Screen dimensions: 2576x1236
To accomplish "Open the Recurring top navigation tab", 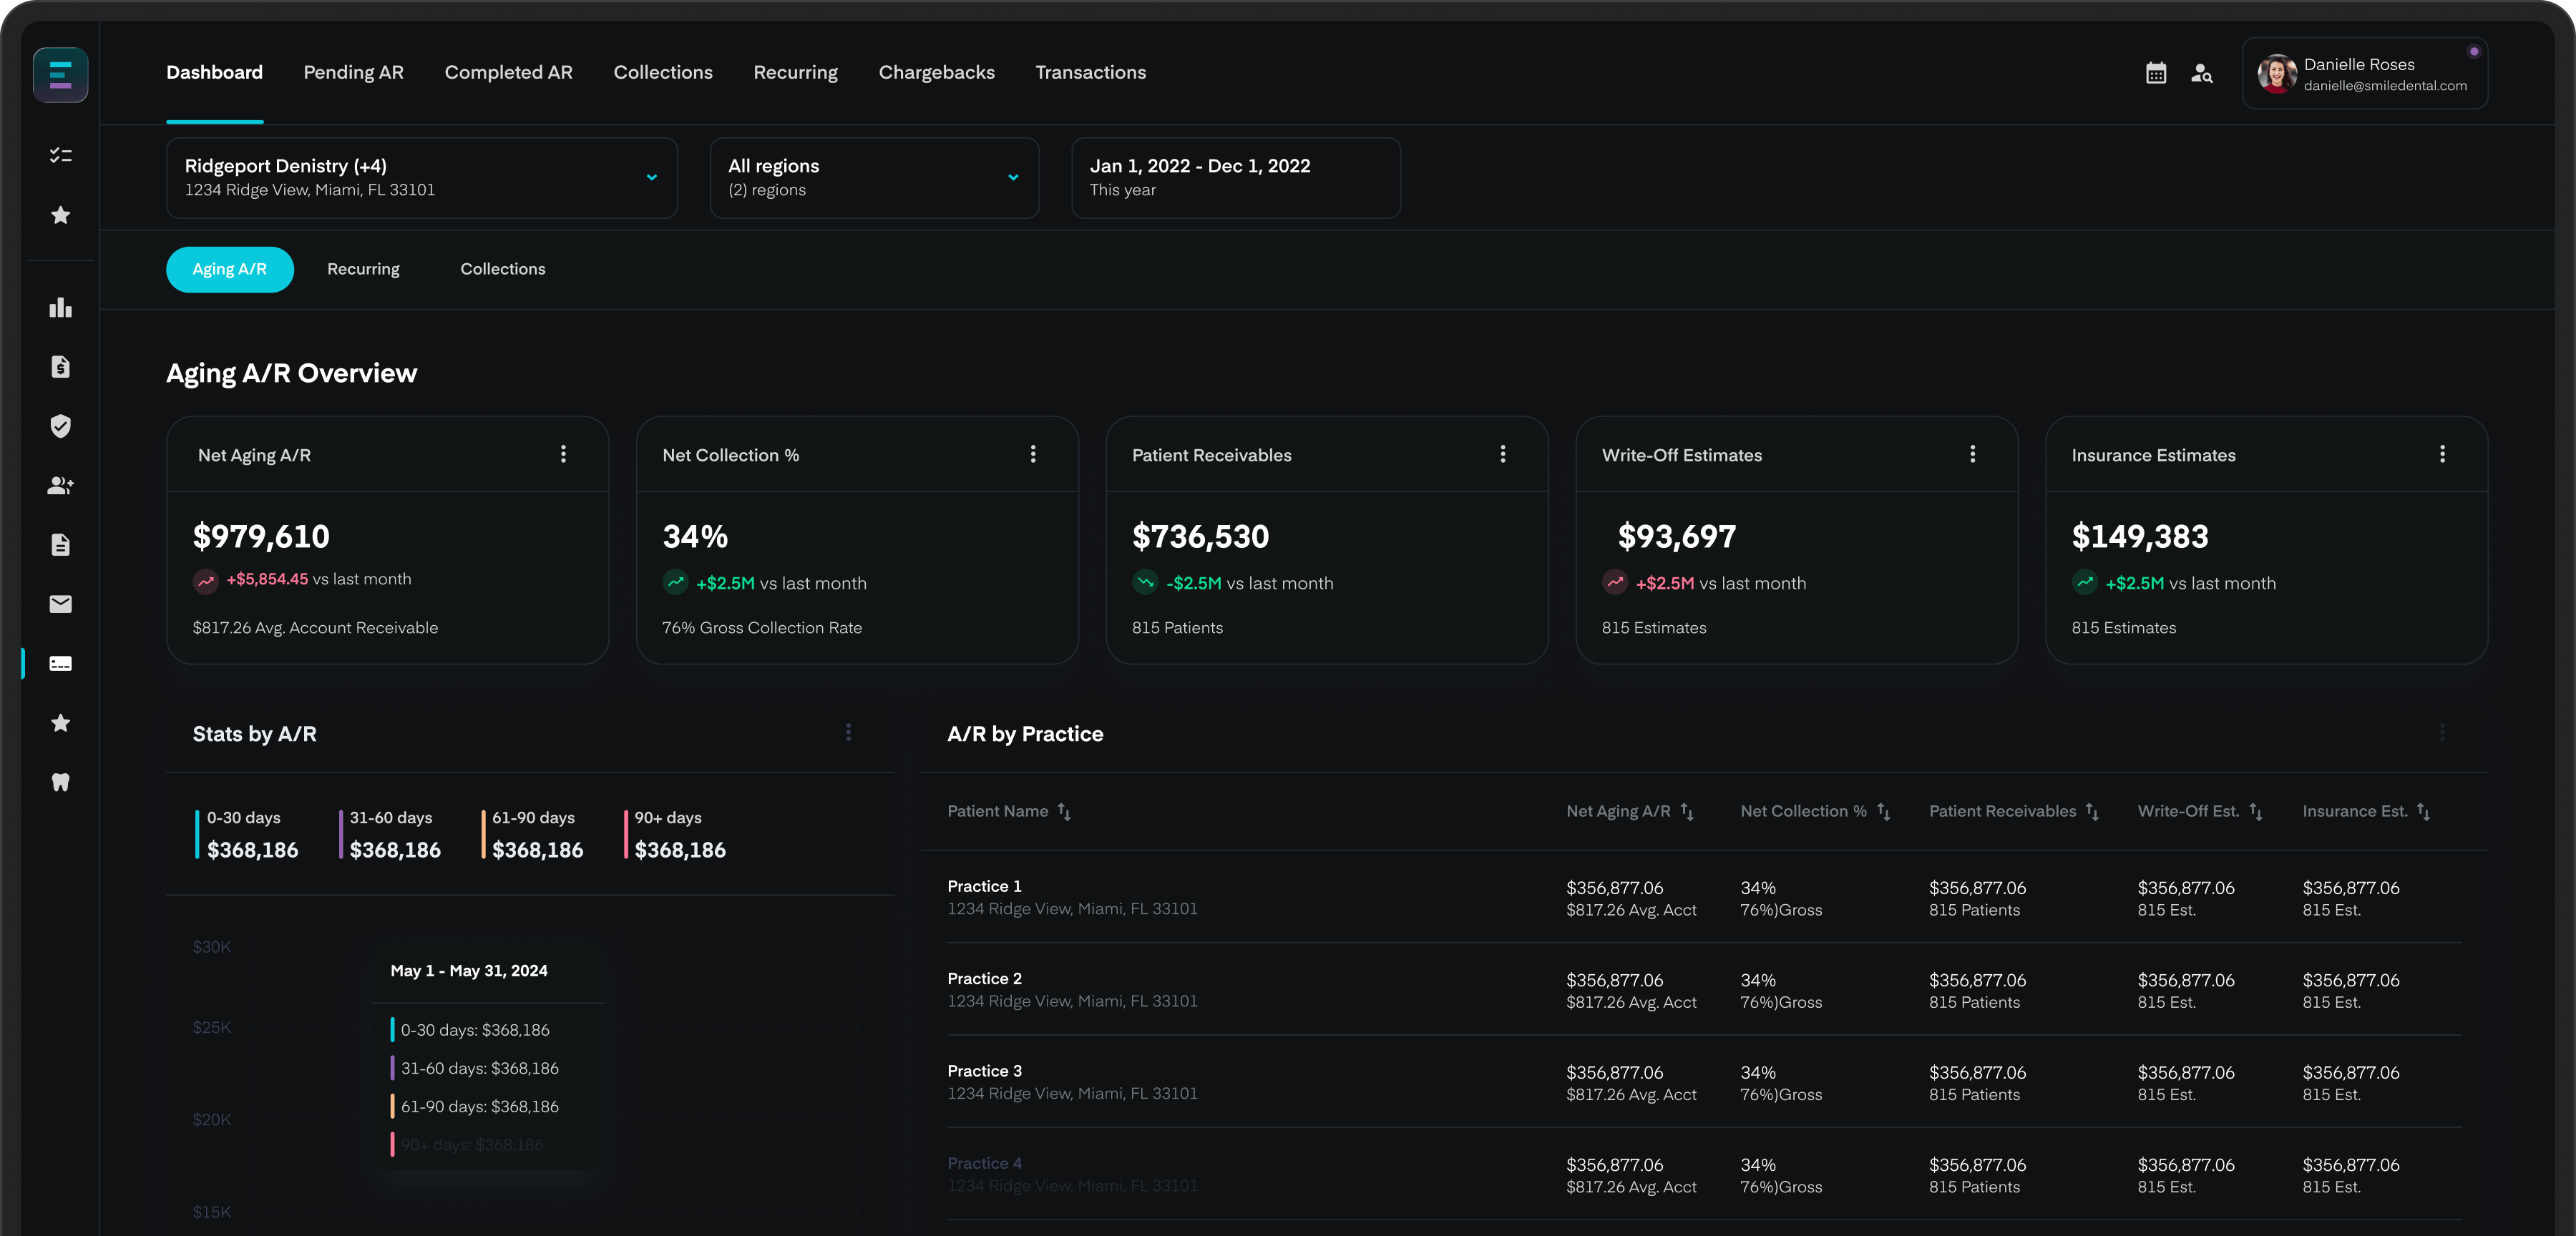I will point(795,73).
